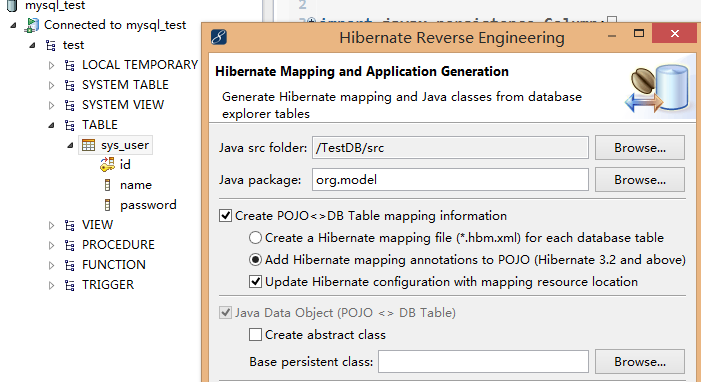Screen dimensions: 701x382
Task: Select the password column label
Action: click(148, 205)
